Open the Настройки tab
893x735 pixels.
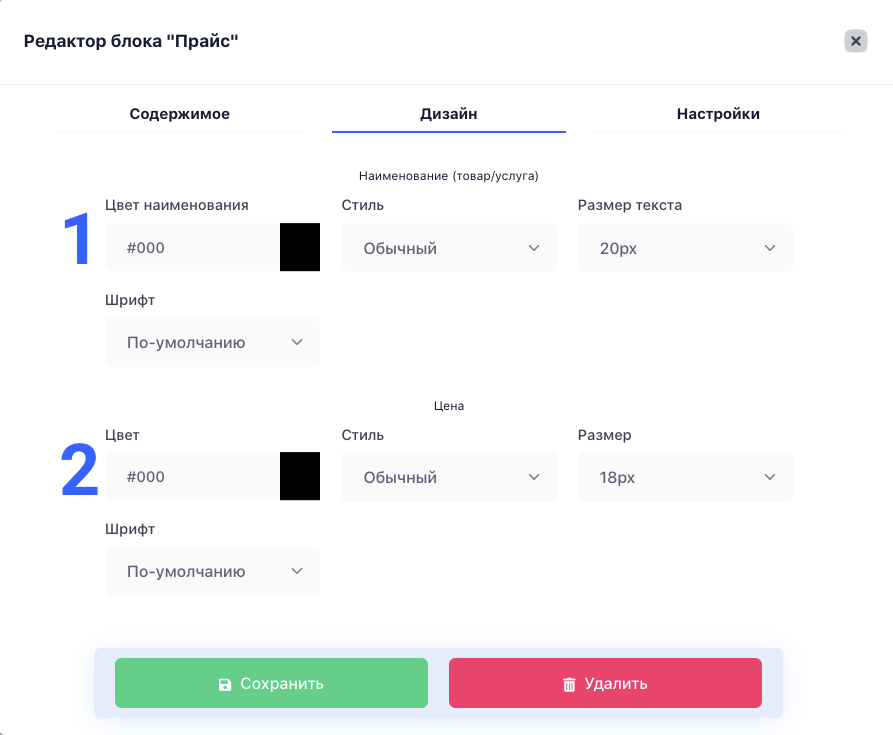pyautogui.click(x=718, y=114)
